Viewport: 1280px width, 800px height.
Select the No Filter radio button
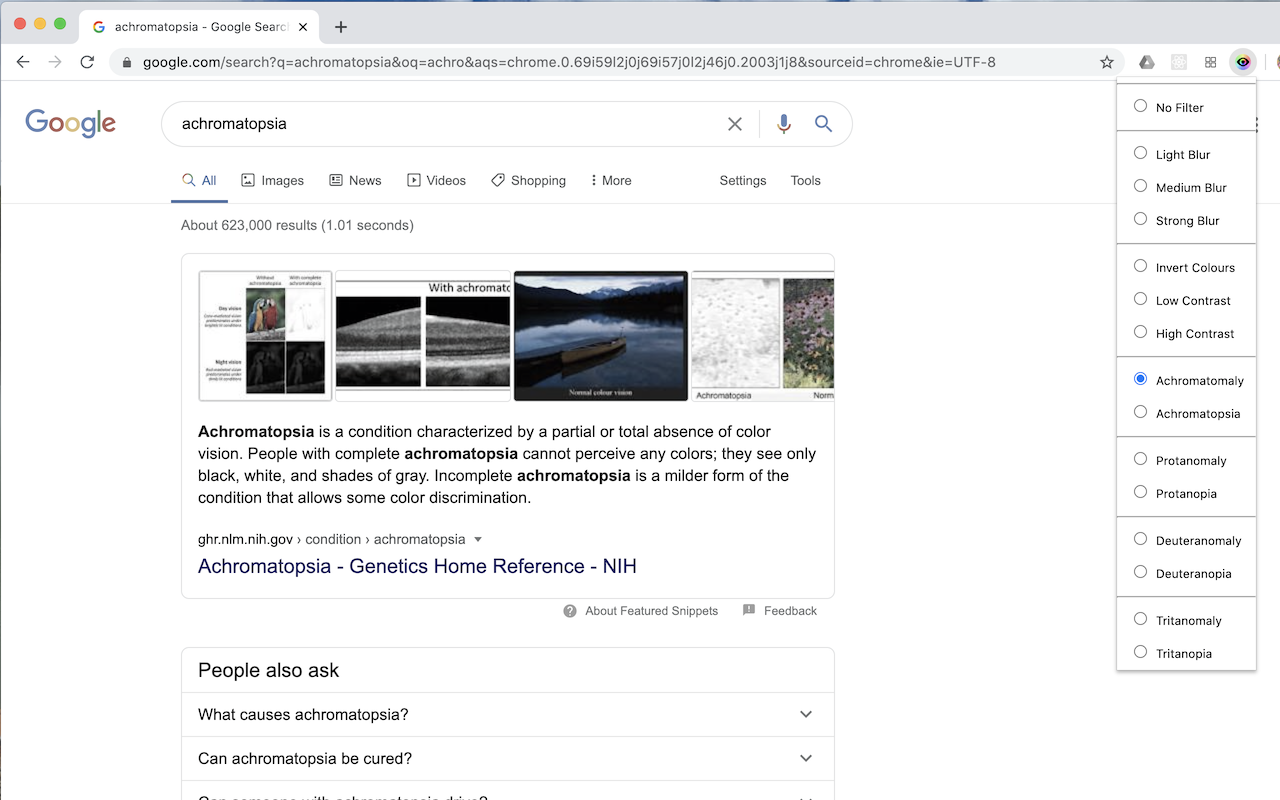coord(1140,106)
